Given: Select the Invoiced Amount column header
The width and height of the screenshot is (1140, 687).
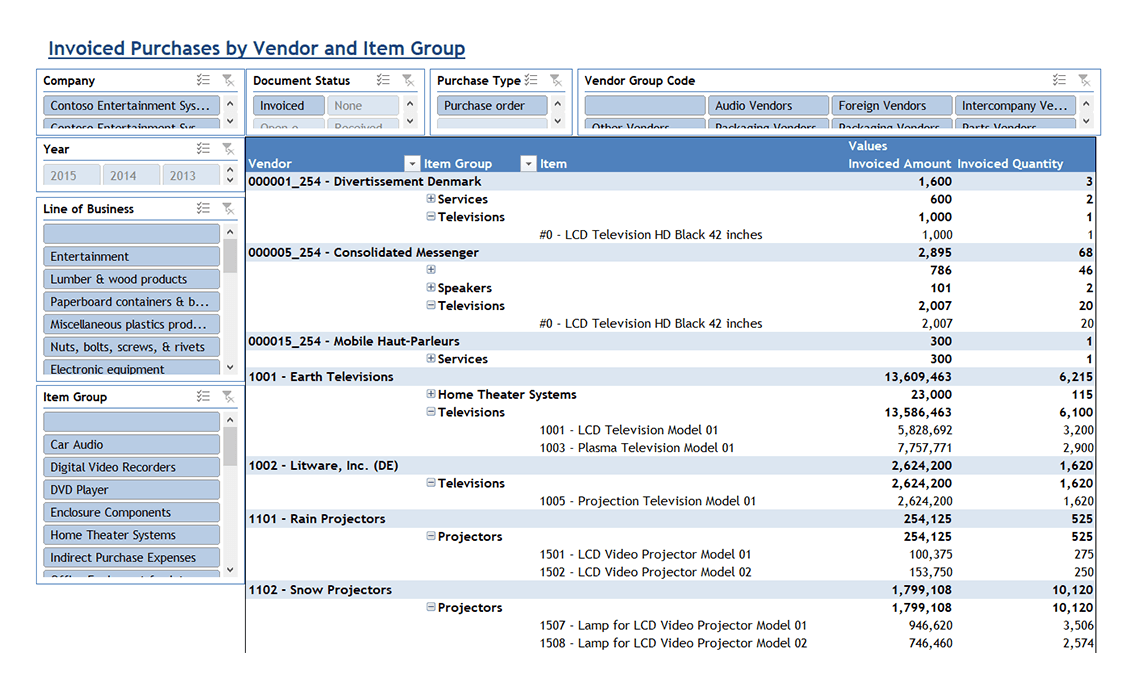Looking at the screenshot, I should [x=899, y=164].
